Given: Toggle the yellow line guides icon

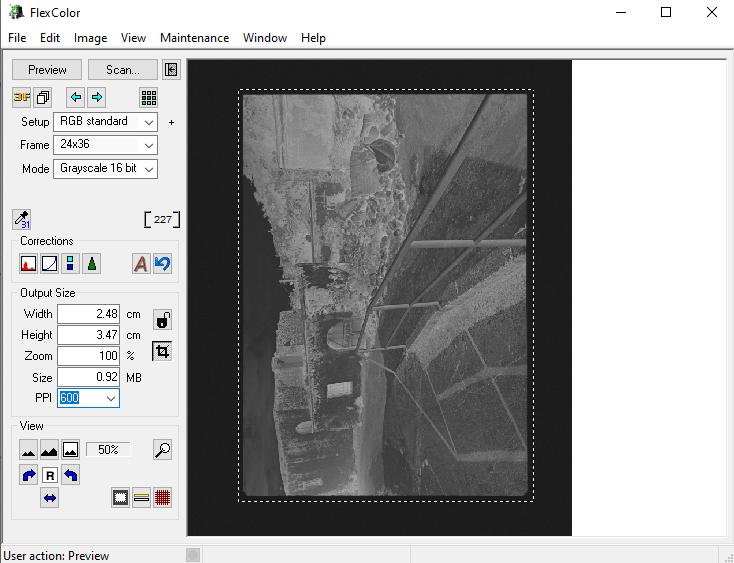Looking at the screenshot, I should point(141,498).
